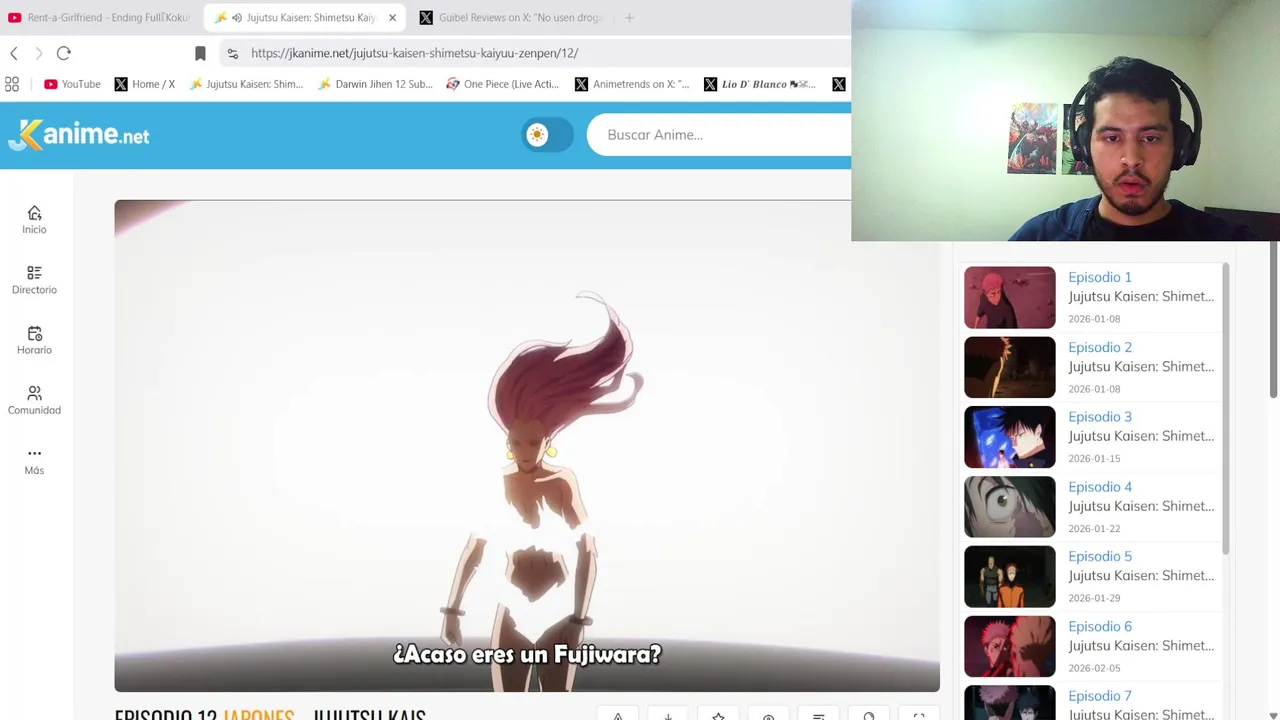The image size is (1280, 720).
Task: Click the date 2026-01-08 under Episodio 1
Action: tap(1094, 319)
